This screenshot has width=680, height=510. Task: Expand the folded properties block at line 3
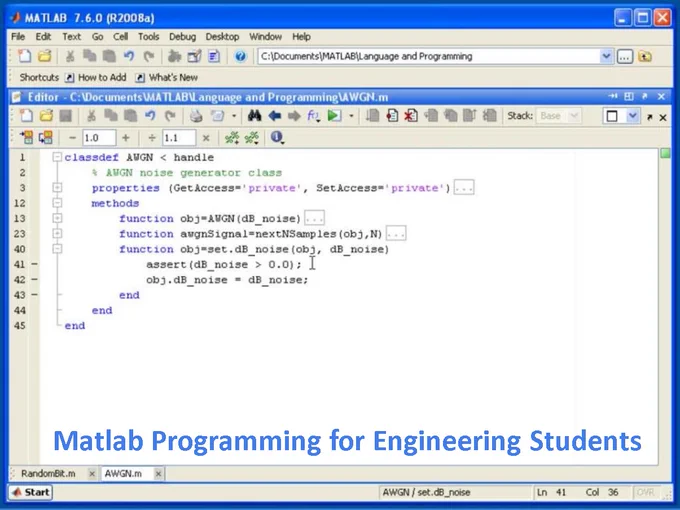[57, 187]
